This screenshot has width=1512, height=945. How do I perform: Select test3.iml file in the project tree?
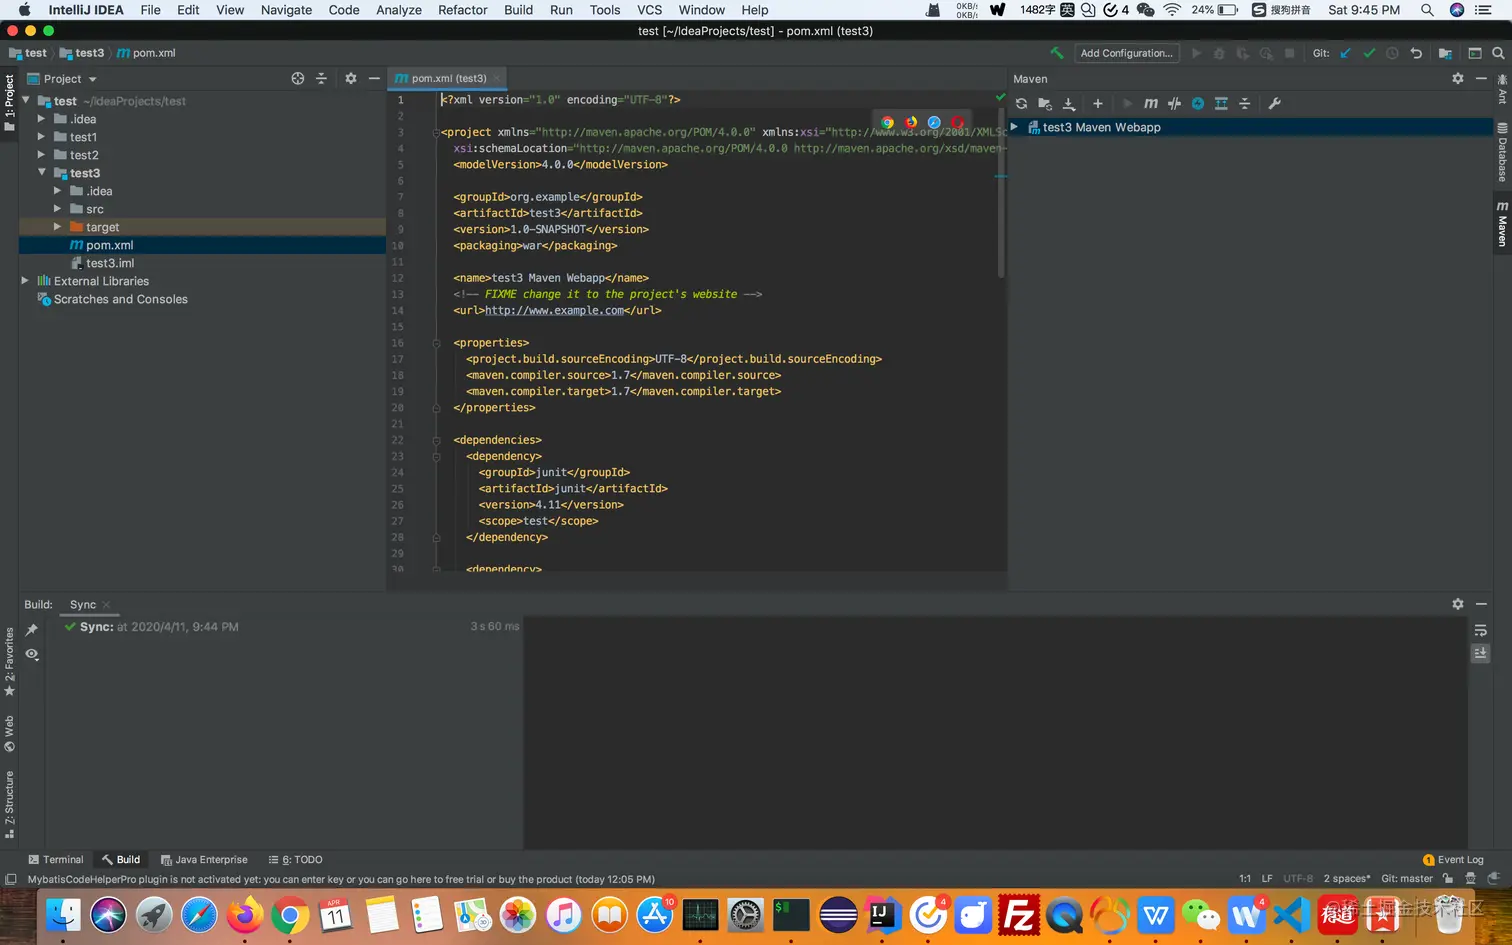click(x=109, y=263)
